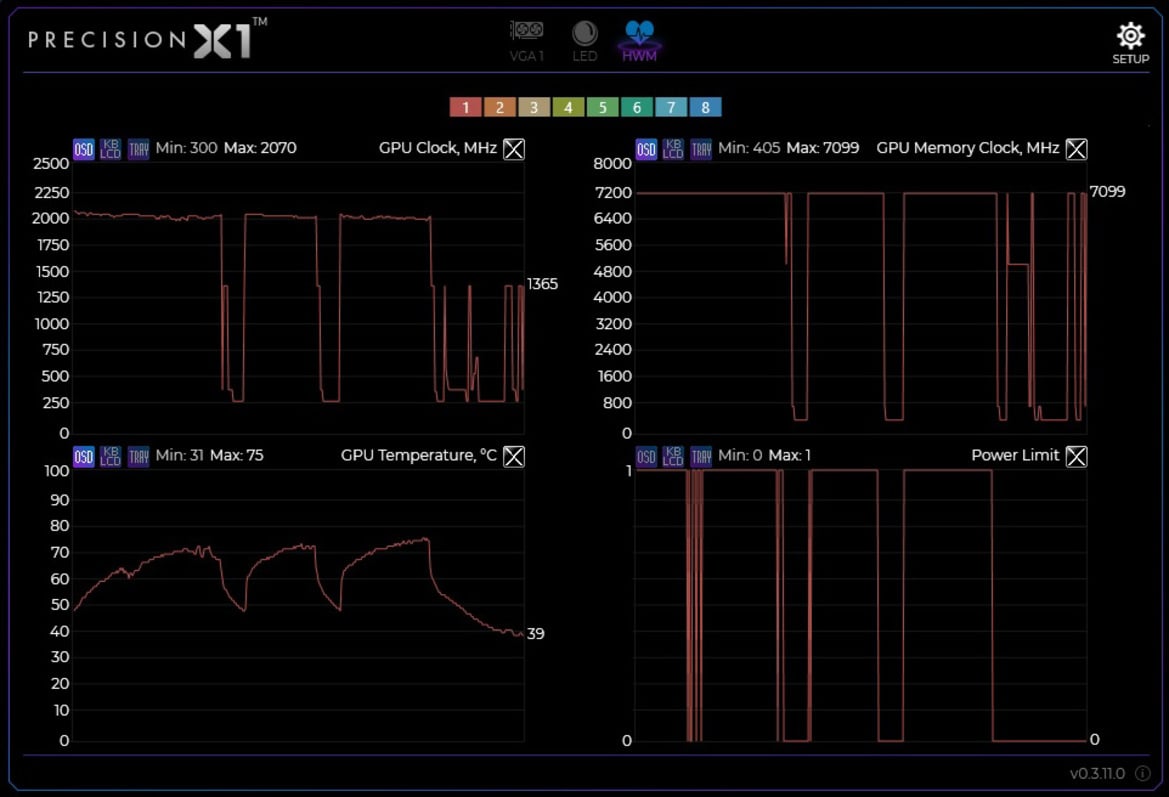Choose monitor slot 4

click(568, 107)
